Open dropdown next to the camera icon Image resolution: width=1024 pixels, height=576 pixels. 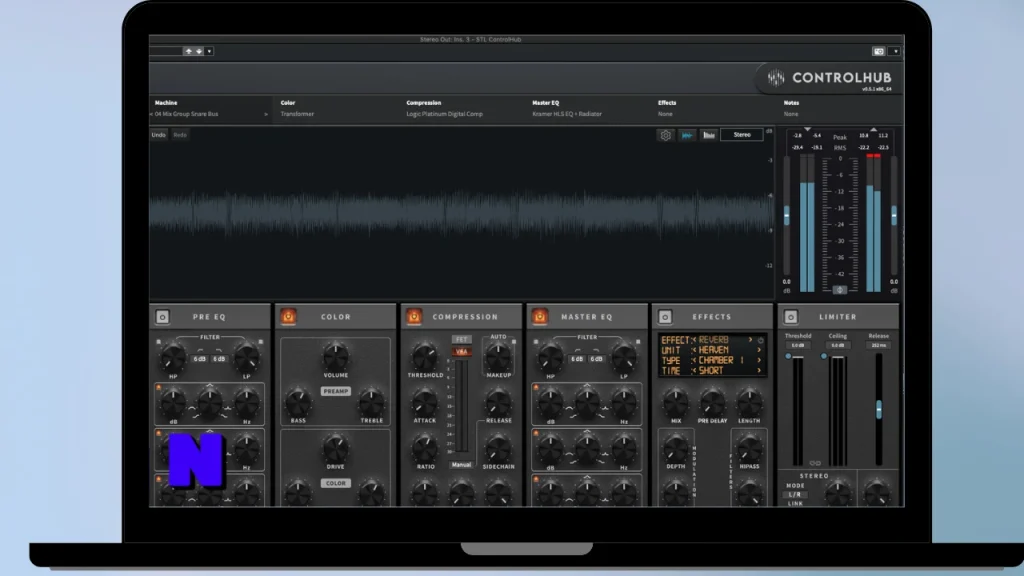pos(895,51)
